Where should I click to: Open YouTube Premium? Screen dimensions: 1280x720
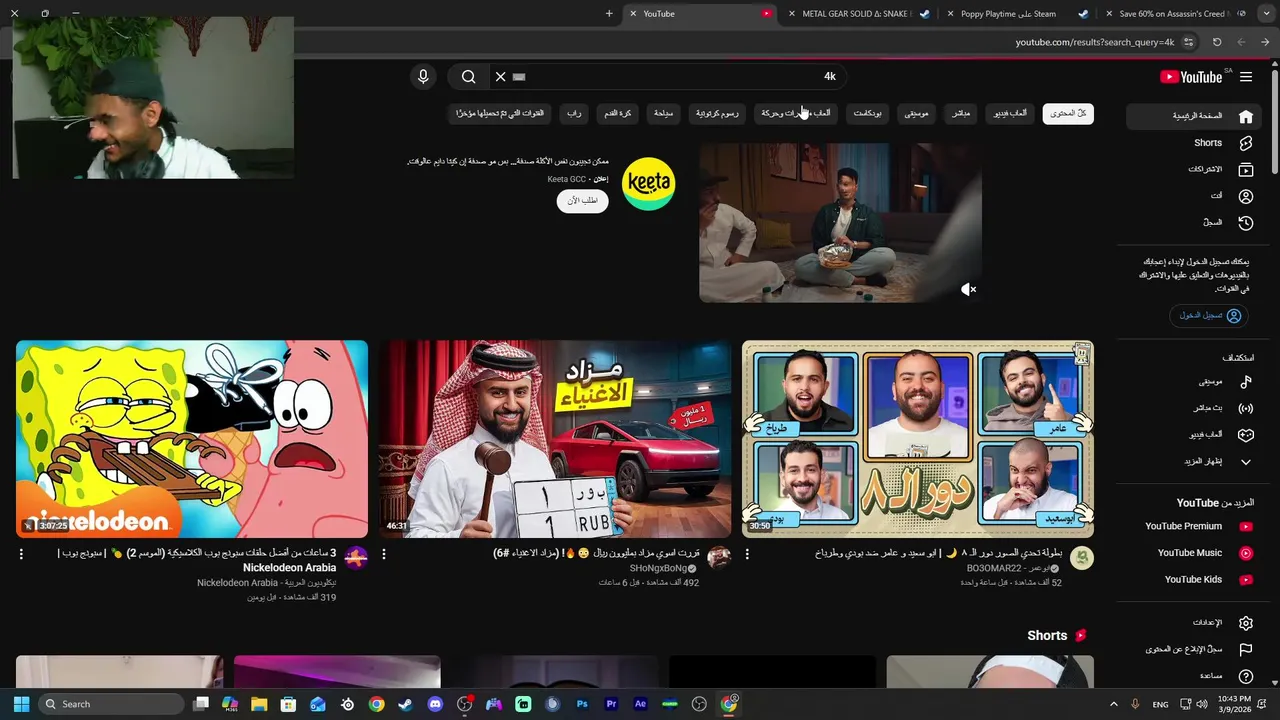coord(1192,526)
